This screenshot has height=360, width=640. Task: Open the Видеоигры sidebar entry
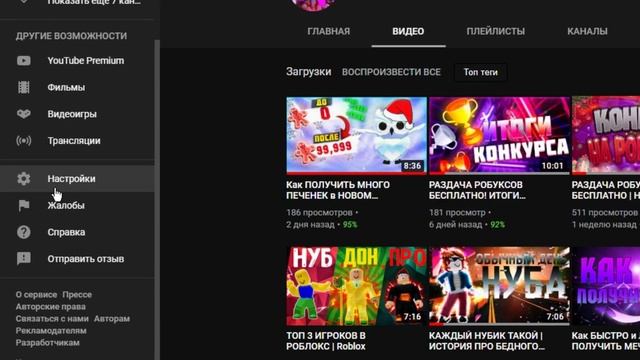click(x=77, y=114)
